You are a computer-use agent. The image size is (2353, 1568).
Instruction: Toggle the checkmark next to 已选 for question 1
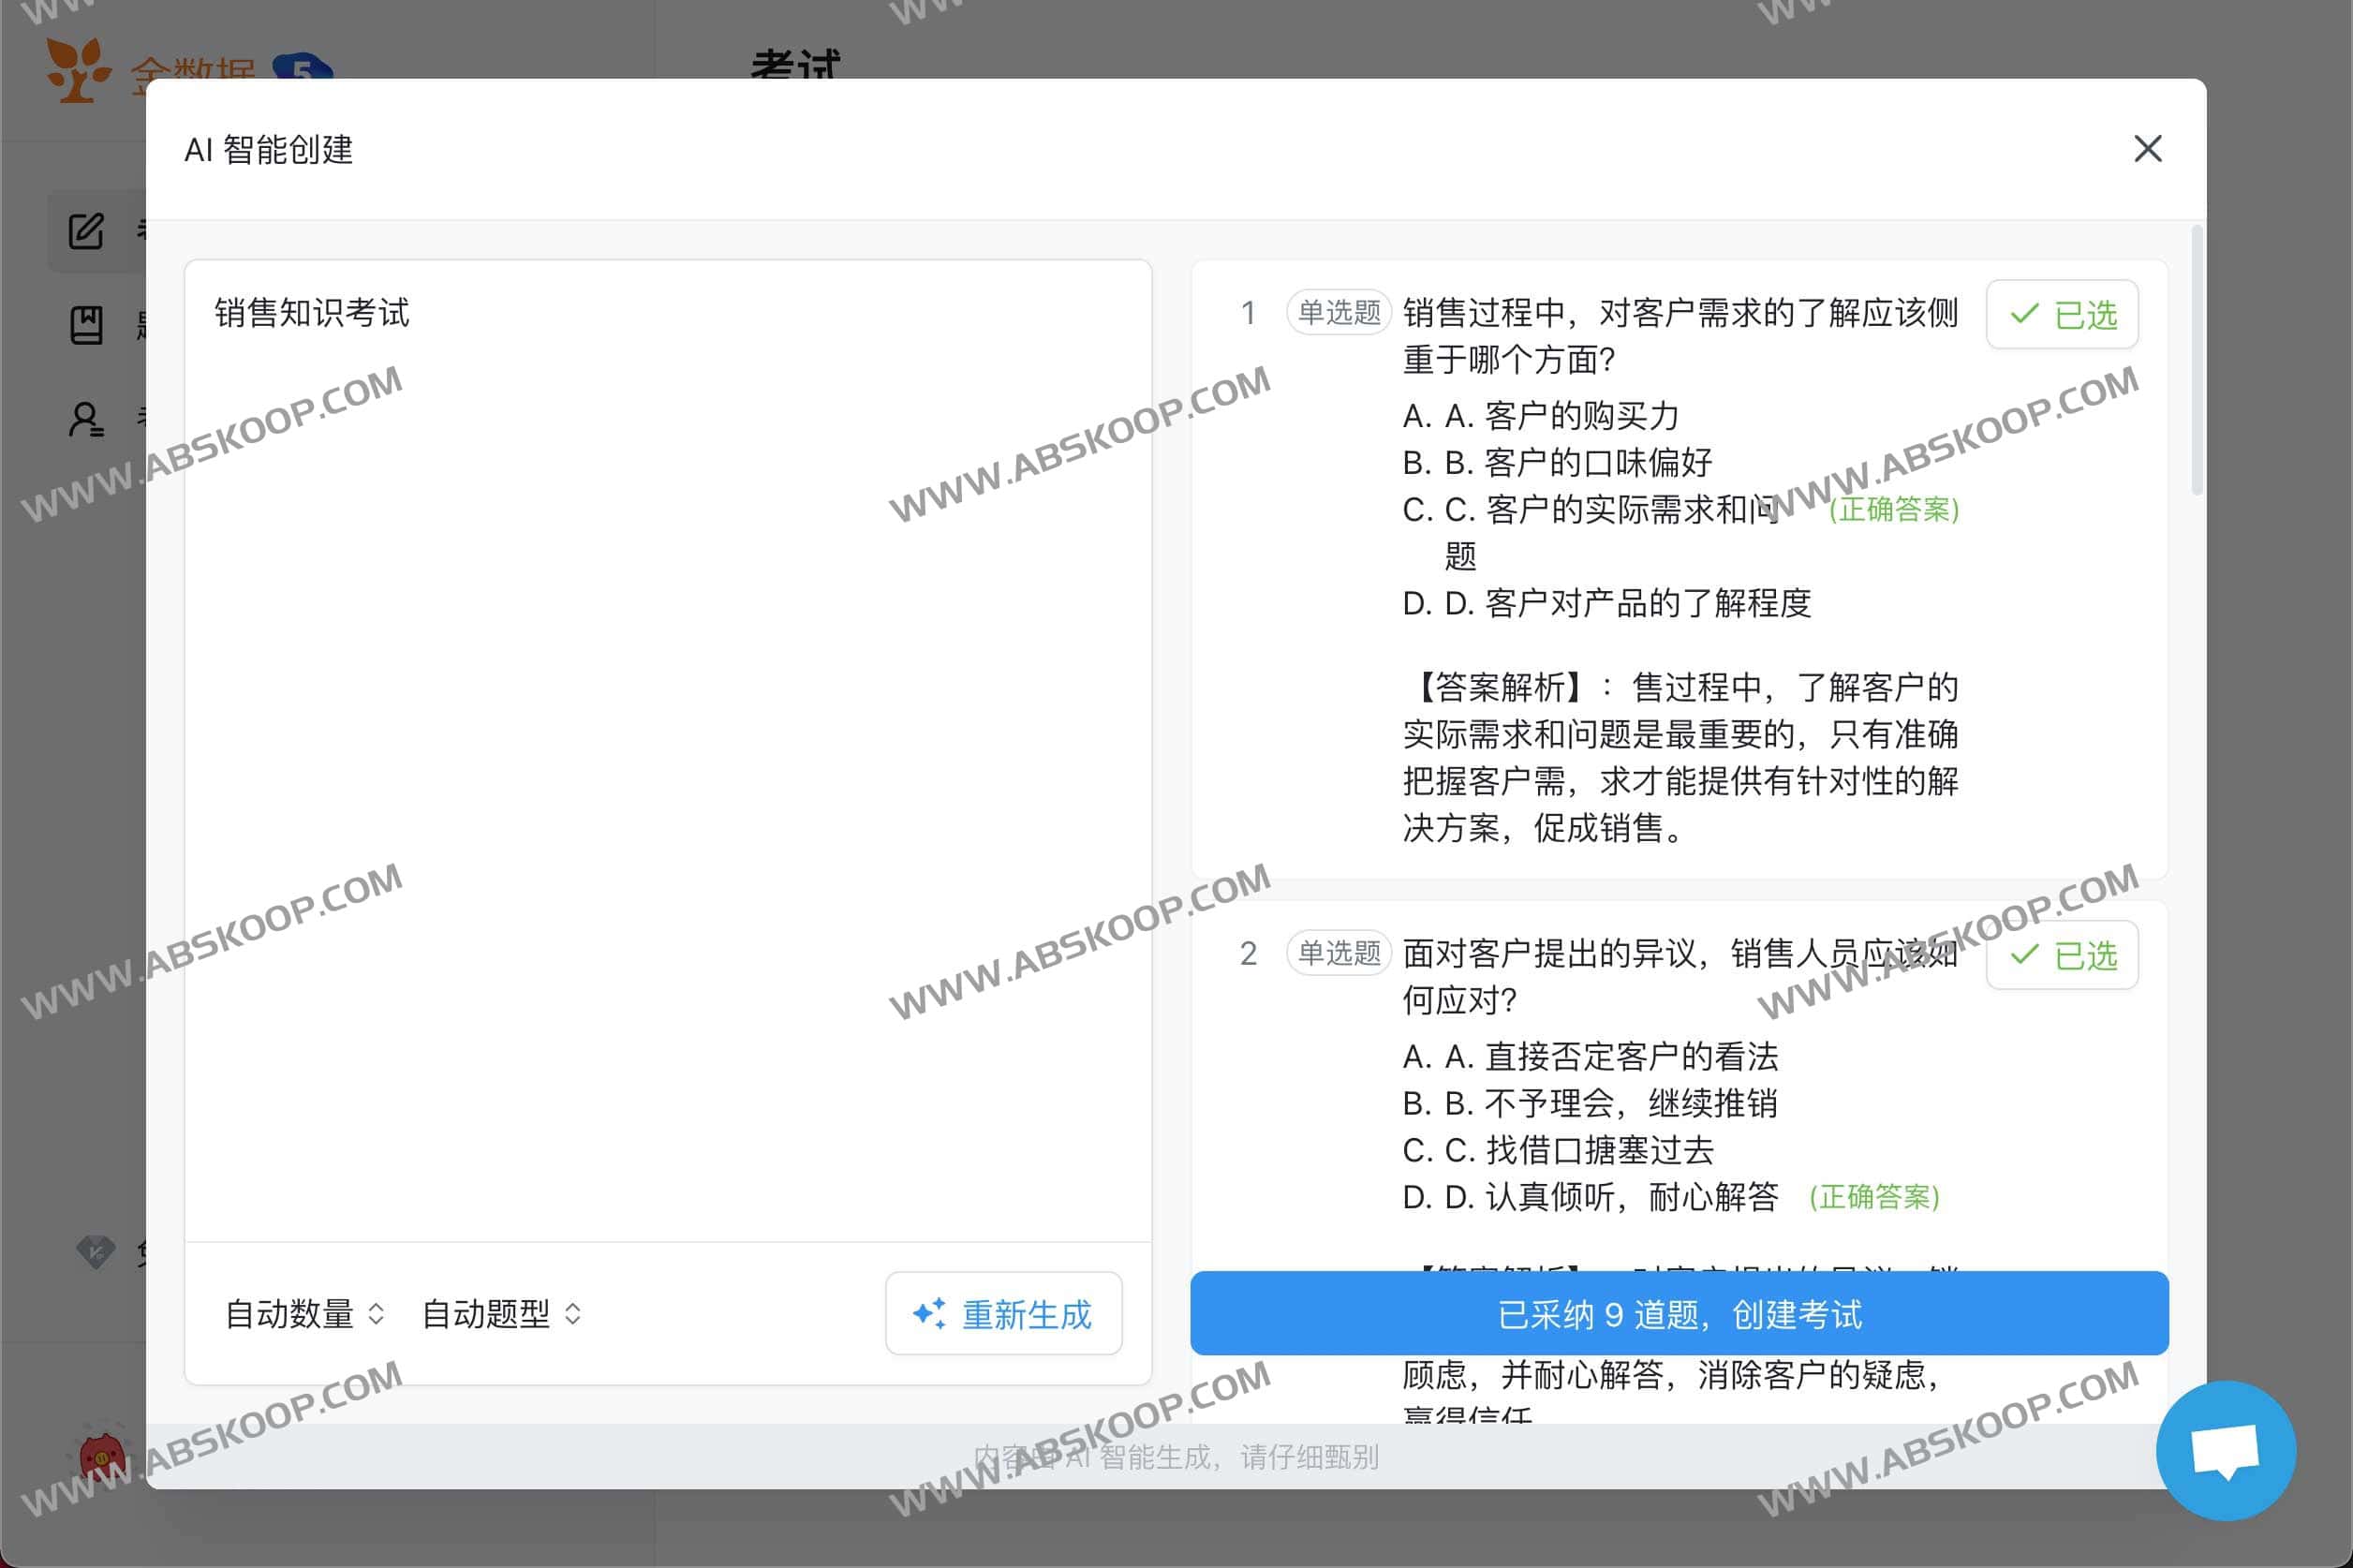pyautogui.click(x=2023, y=314)
